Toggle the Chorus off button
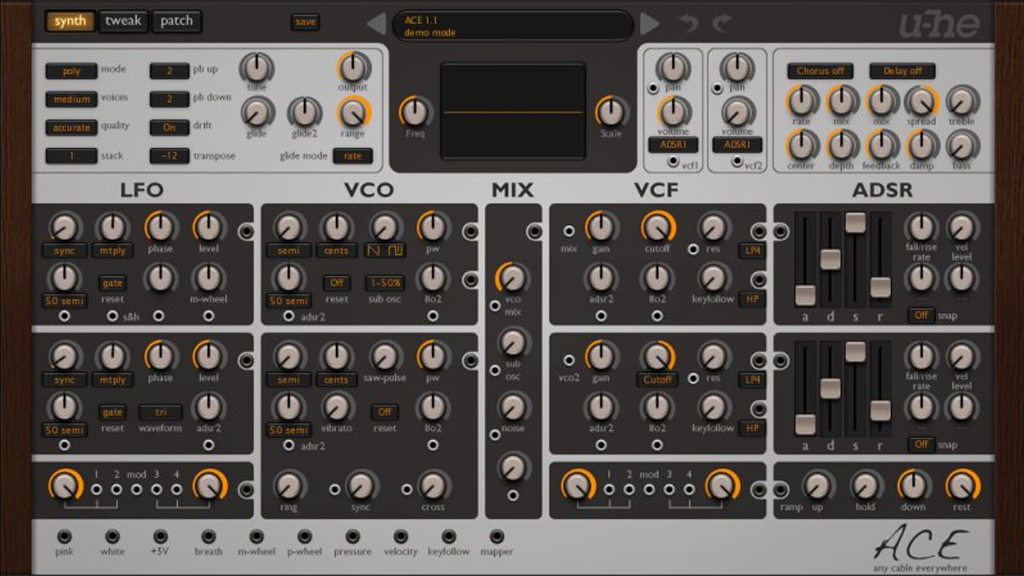The width and height of the screenshot is (1024, 576). pos(820,71)
